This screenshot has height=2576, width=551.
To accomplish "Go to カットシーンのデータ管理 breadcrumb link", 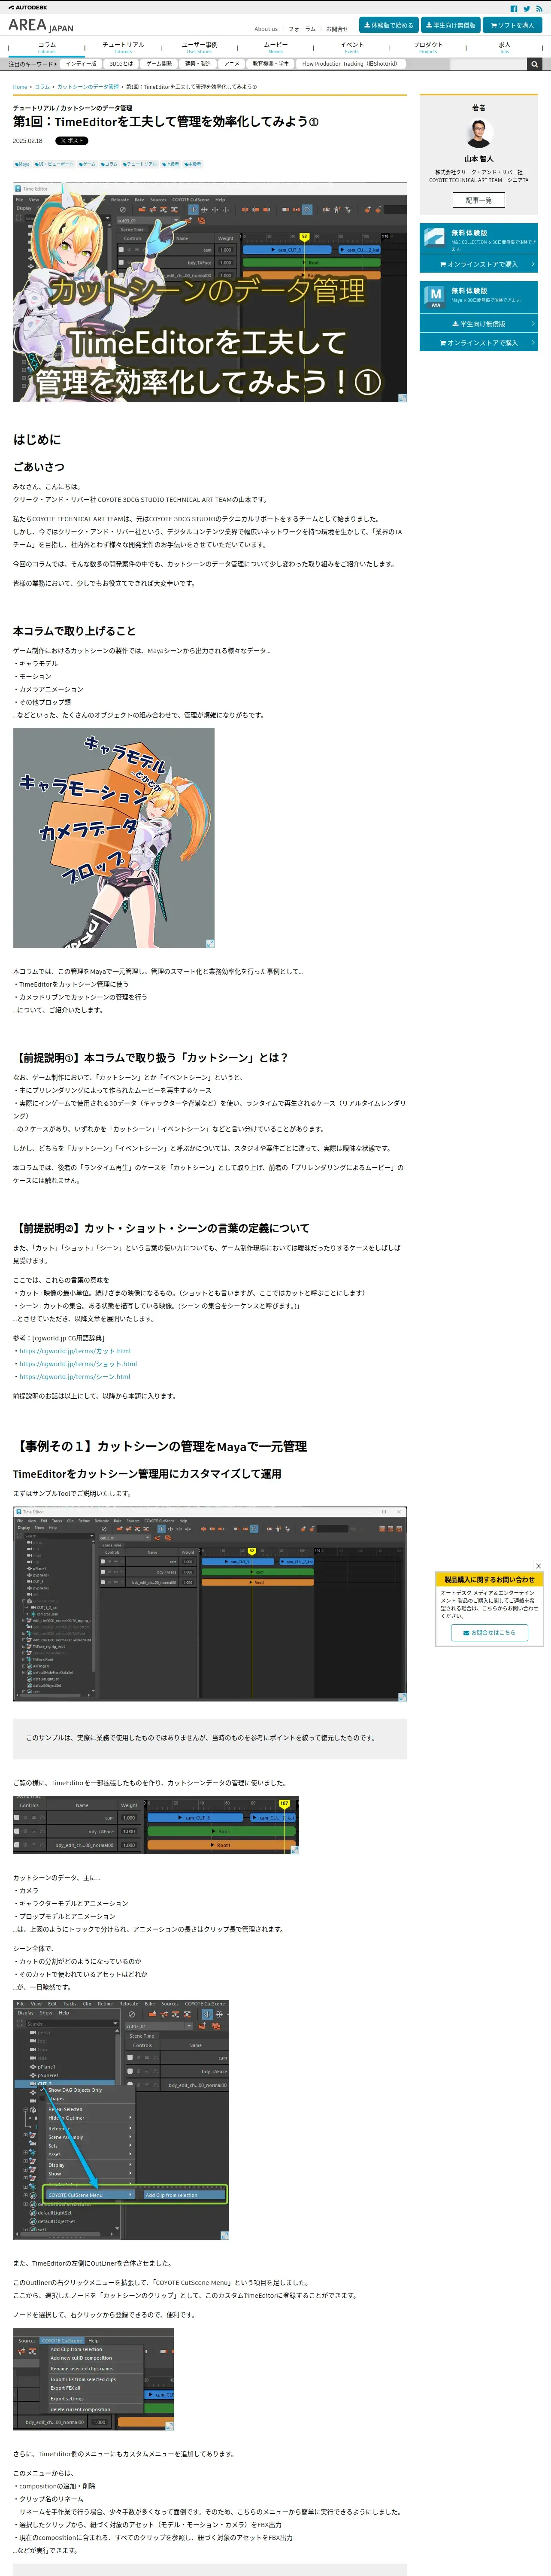I will coord(88,87).
